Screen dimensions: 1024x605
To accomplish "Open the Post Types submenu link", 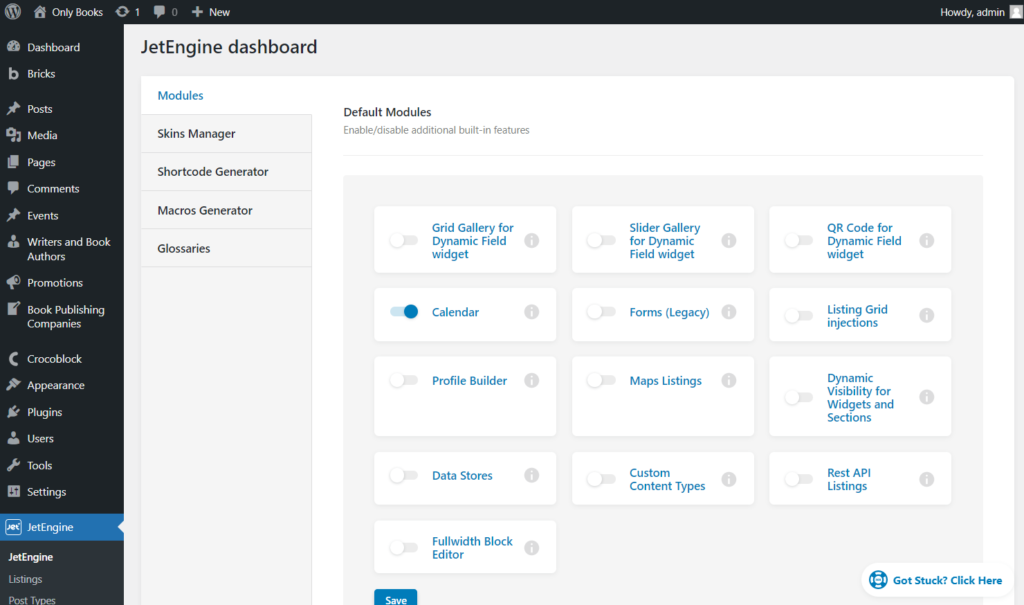I will pyautogui.click(x=32, y=599).
